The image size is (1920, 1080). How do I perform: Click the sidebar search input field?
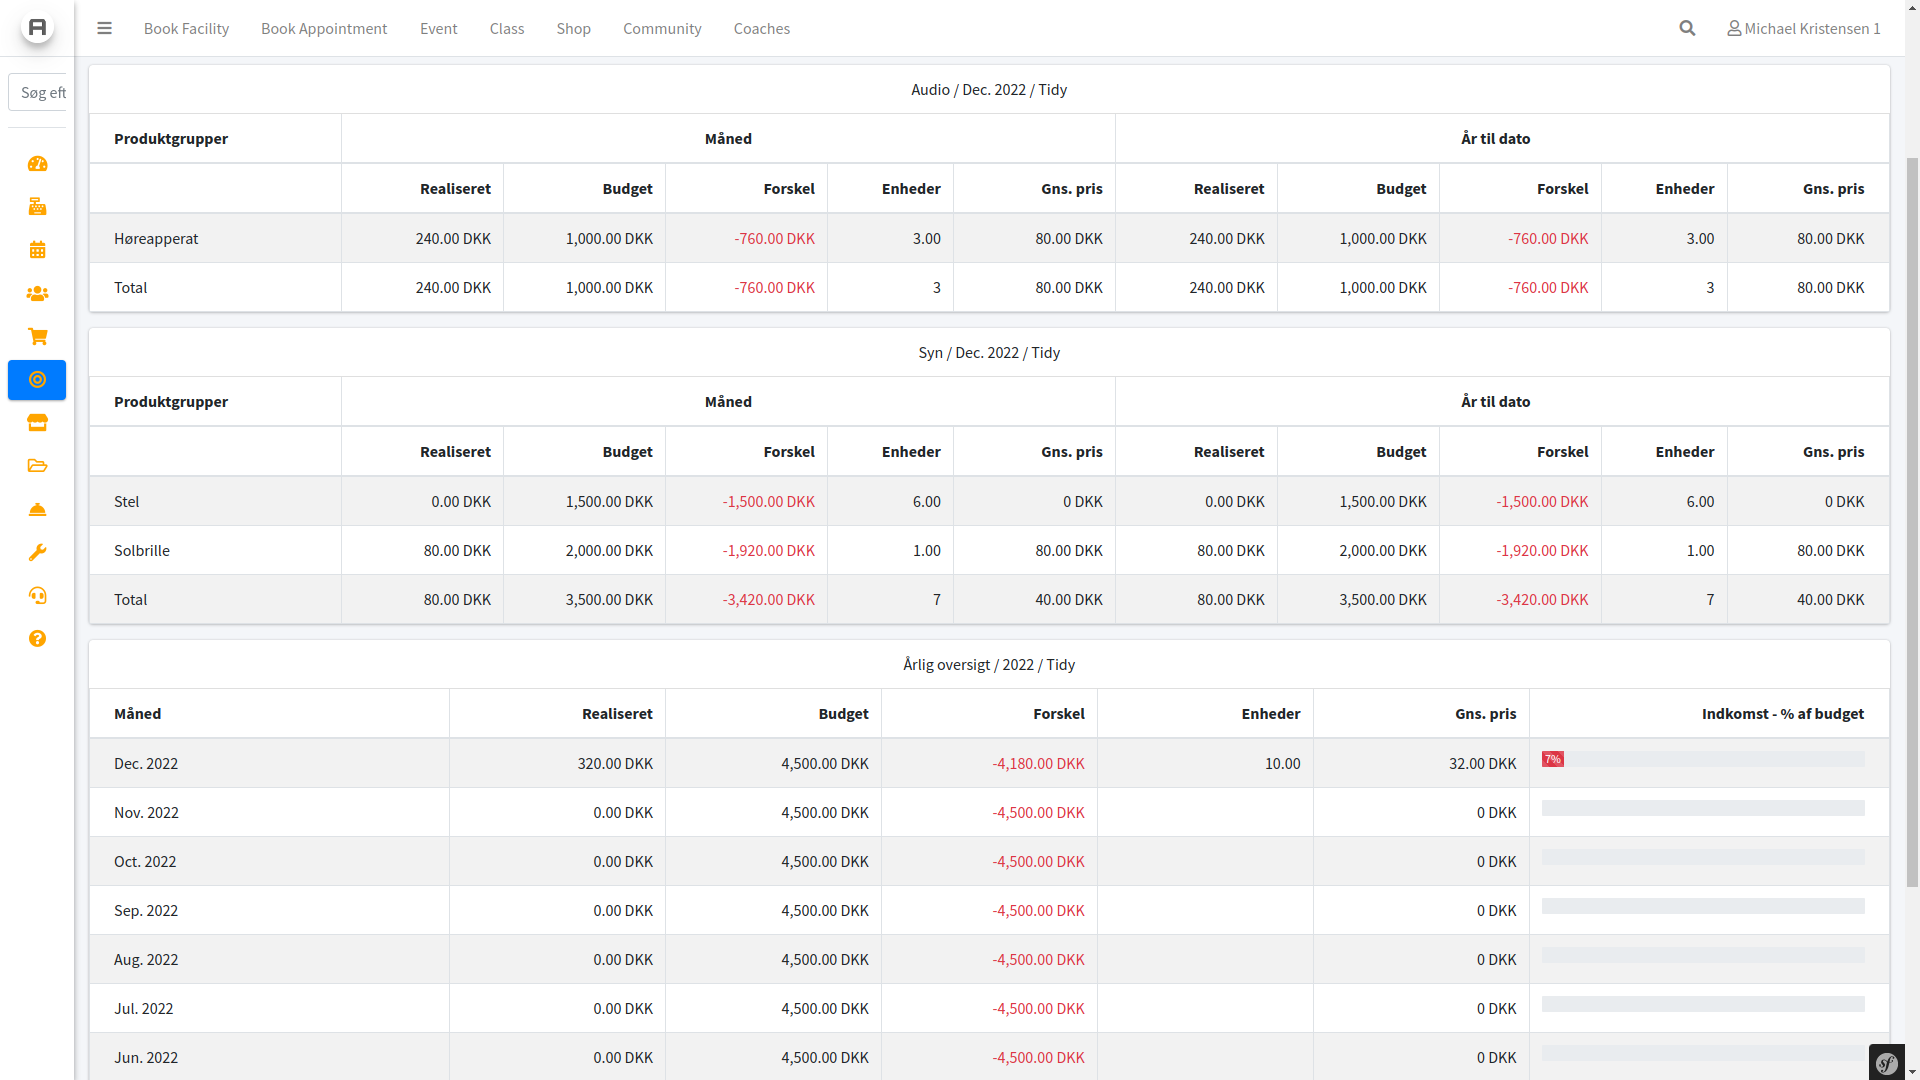coord(40,92)
